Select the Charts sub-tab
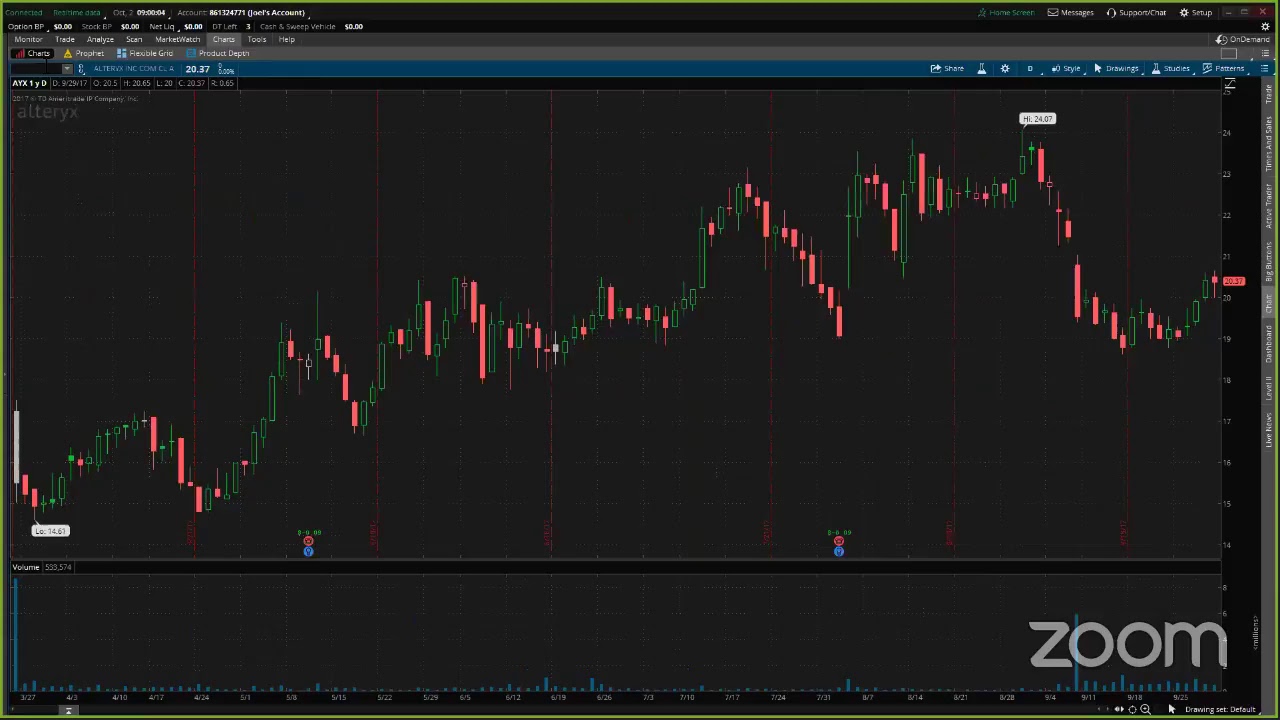This screenshot has width=1280, height=720. (33, 53)
